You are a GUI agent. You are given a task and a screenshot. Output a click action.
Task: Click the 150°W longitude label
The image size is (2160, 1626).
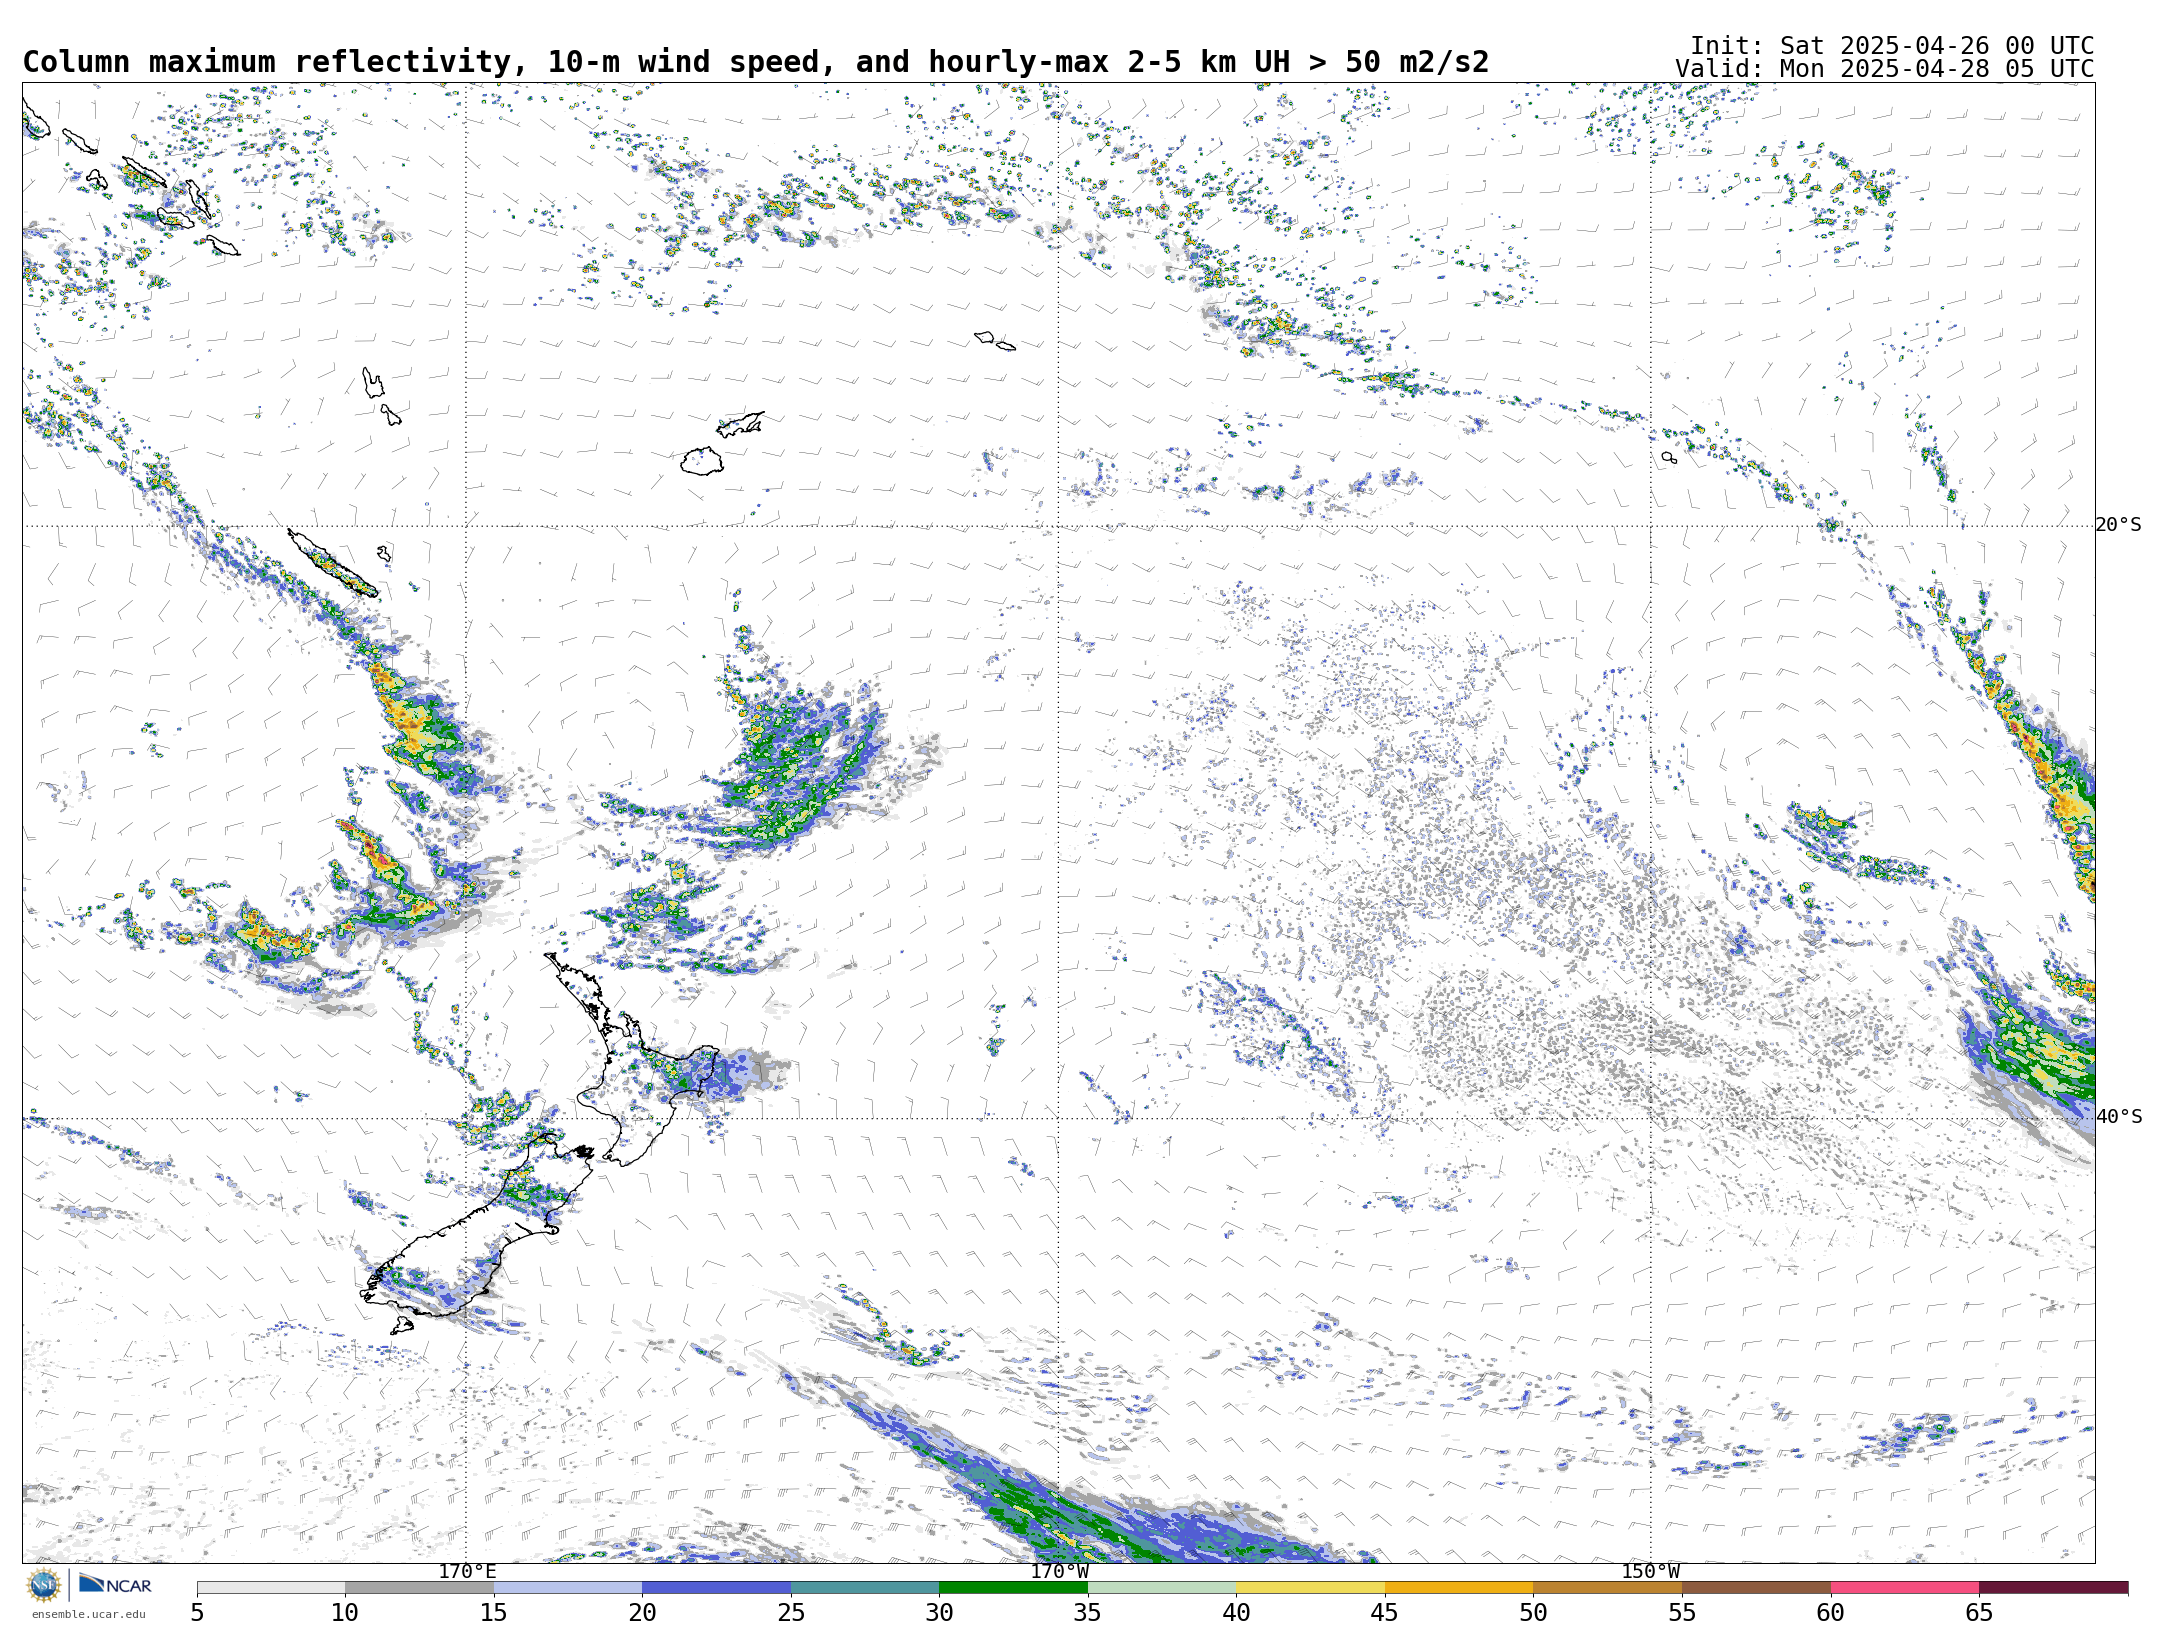pos(1651,1572)
